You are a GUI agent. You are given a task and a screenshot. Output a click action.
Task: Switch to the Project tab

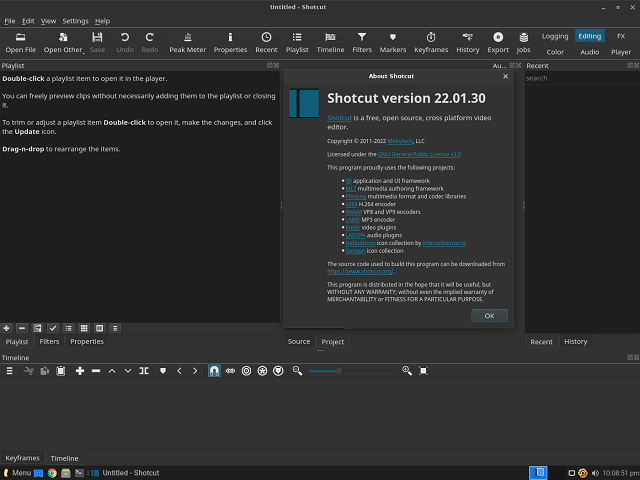click(x=333, y=342)
